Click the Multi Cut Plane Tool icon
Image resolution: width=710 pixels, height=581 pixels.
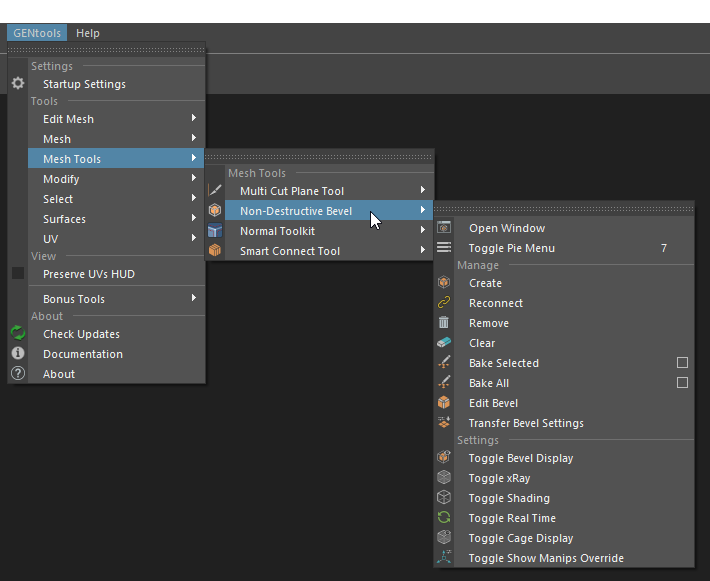point(215,191)
